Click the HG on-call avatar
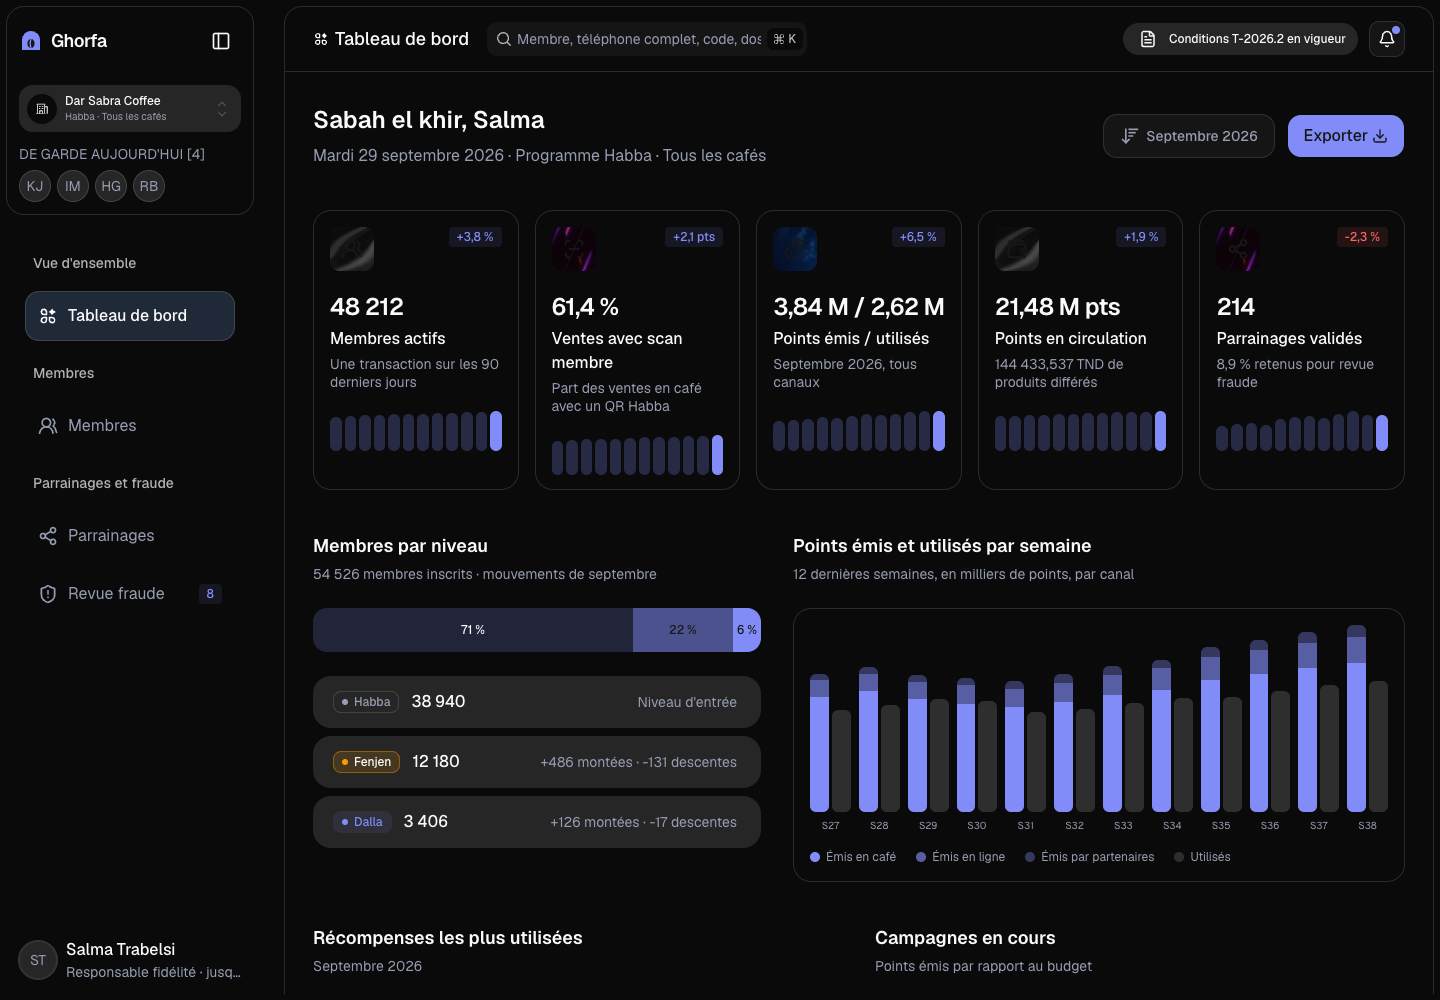Image resolution: width=1440 pixels, height=1000 pixels. (x=111, y=186)
